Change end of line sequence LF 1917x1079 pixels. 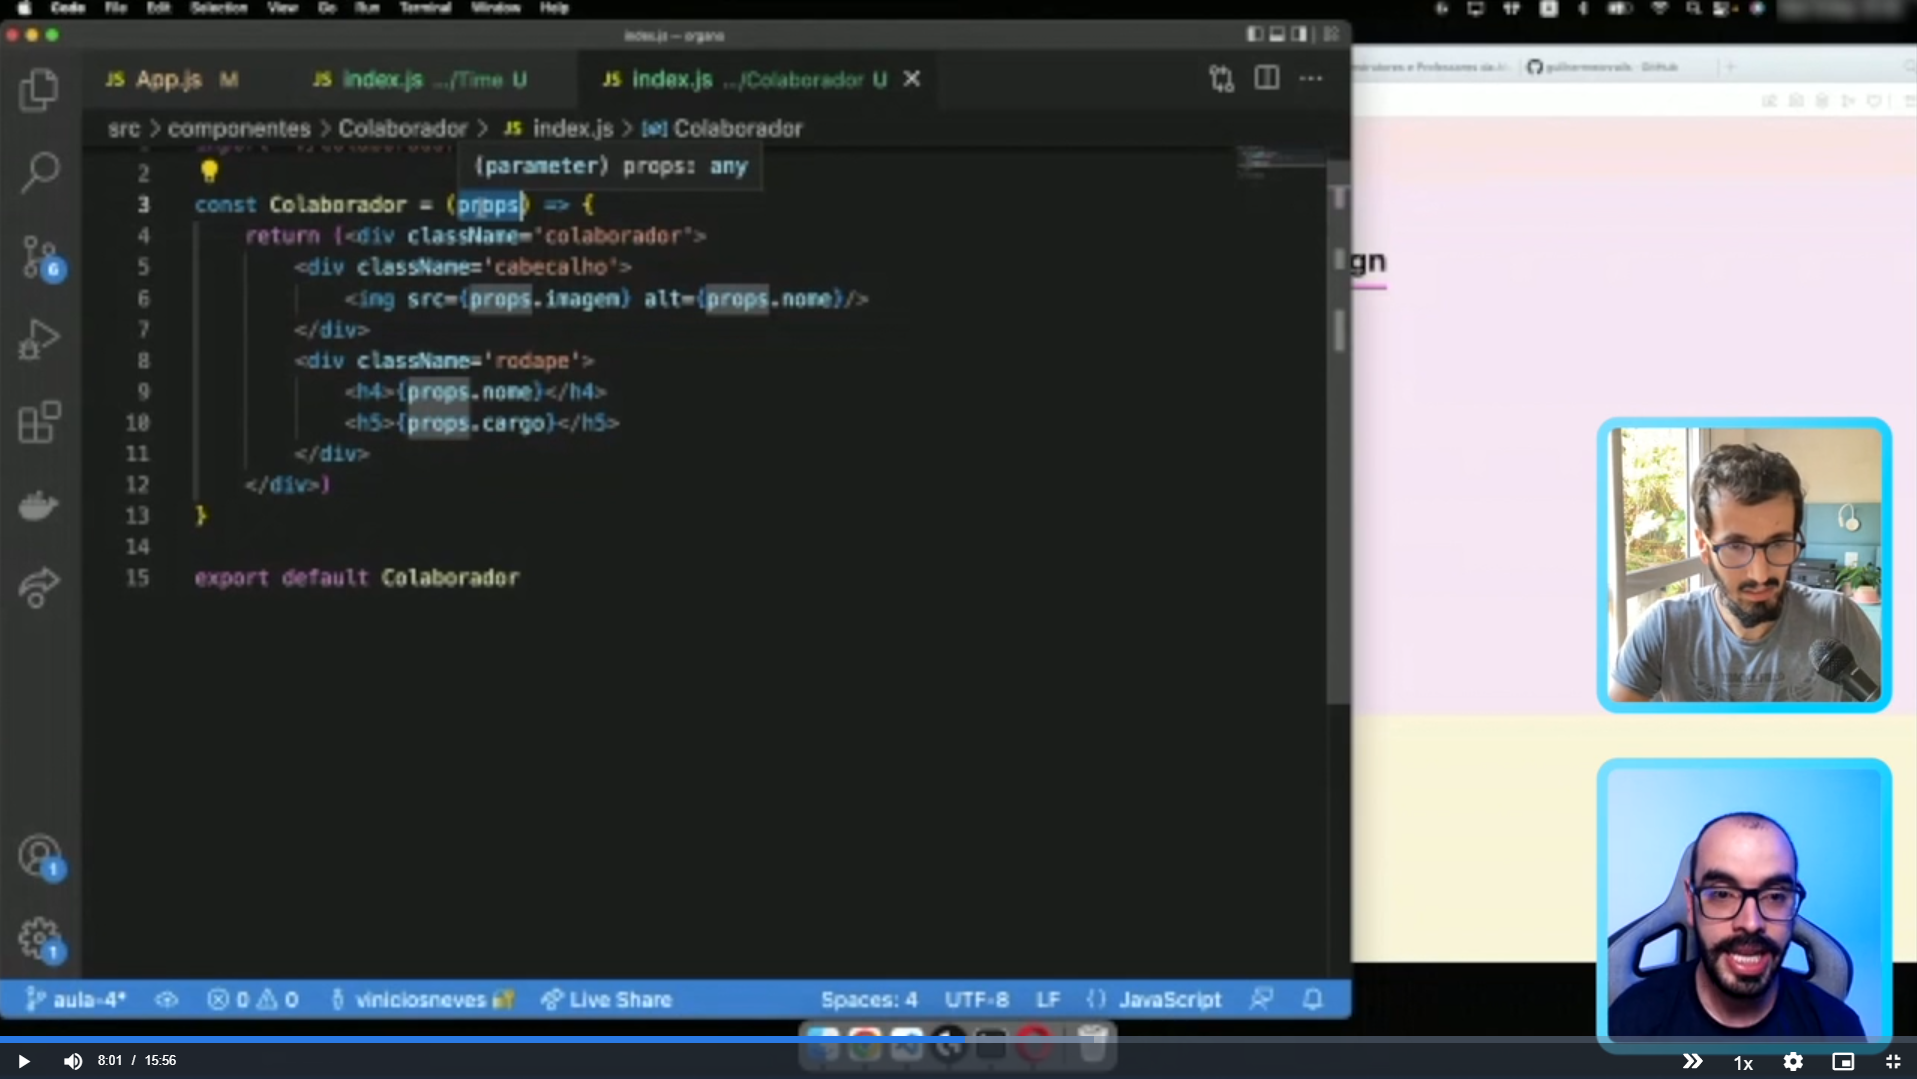(x=1047, y=999)
